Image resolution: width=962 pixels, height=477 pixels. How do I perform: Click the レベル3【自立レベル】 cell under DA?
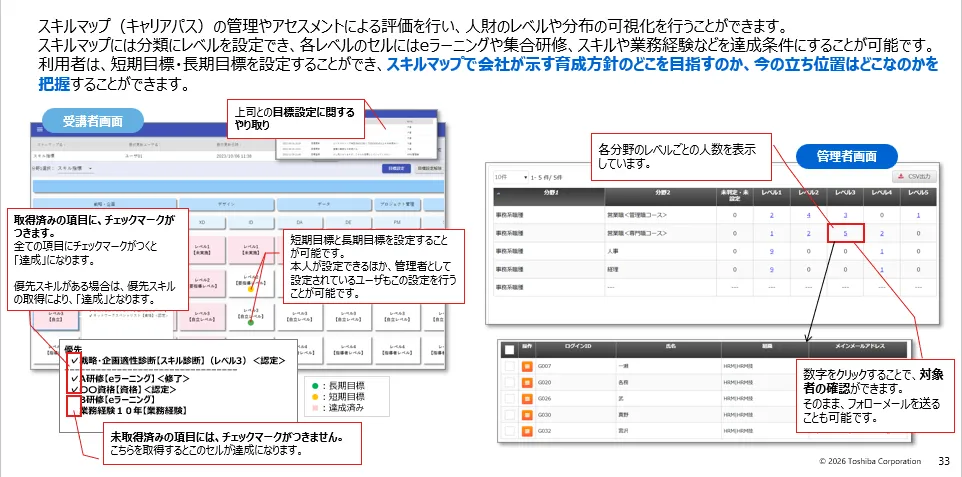point(299,317)
